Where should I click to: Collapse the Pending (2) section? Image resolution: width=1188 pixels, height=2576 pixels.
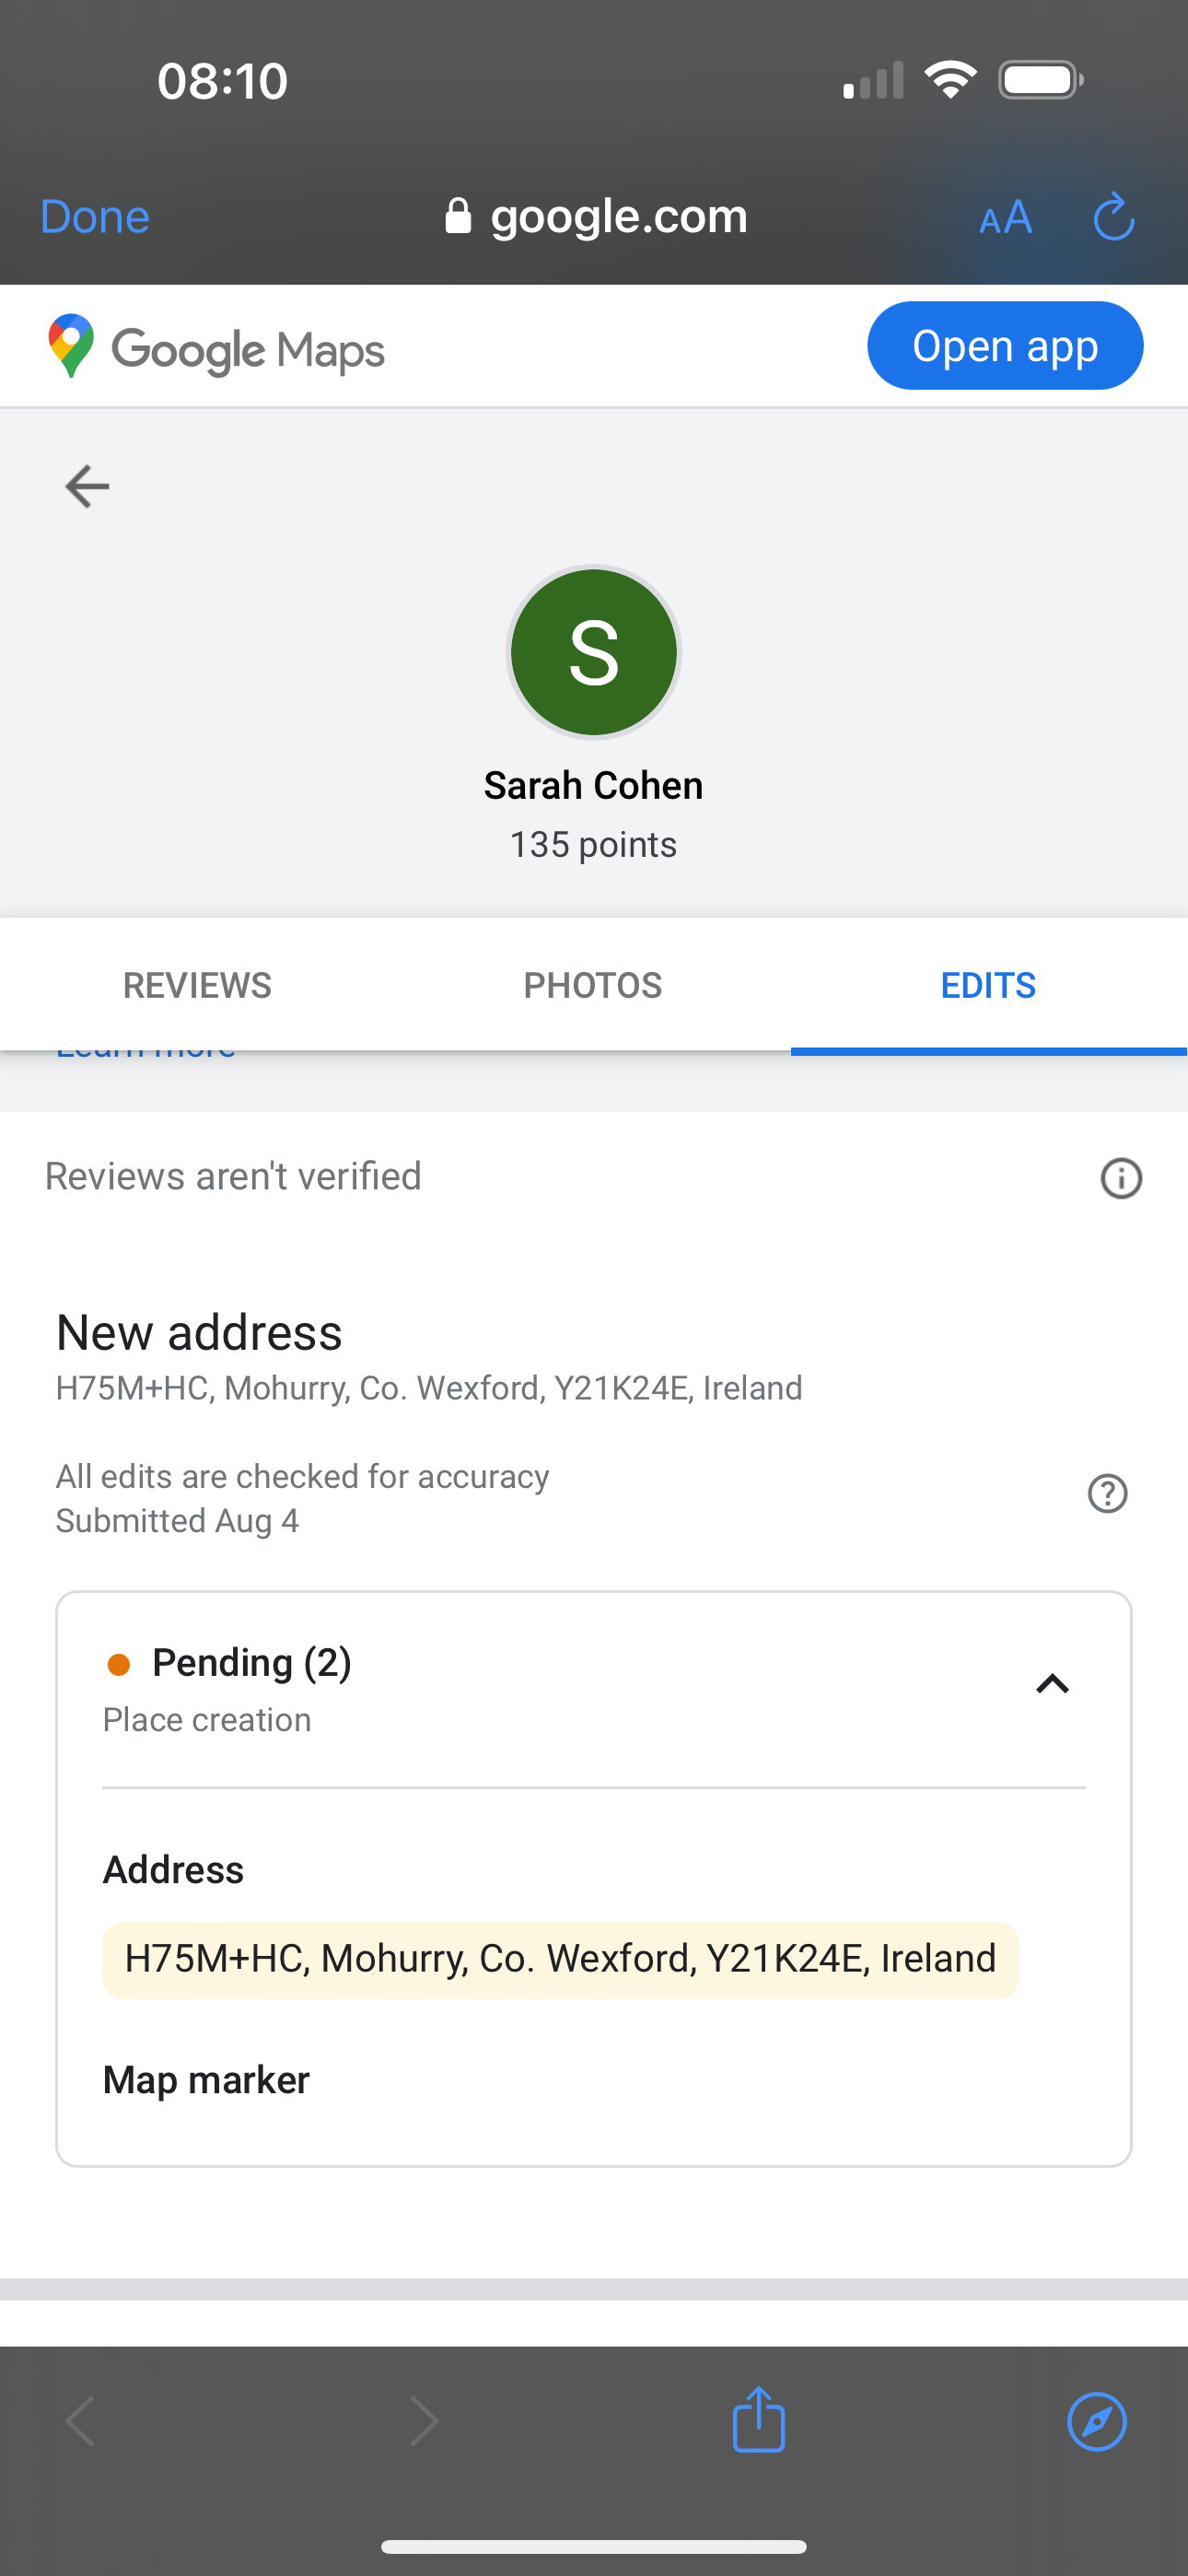[1052, 1685]
